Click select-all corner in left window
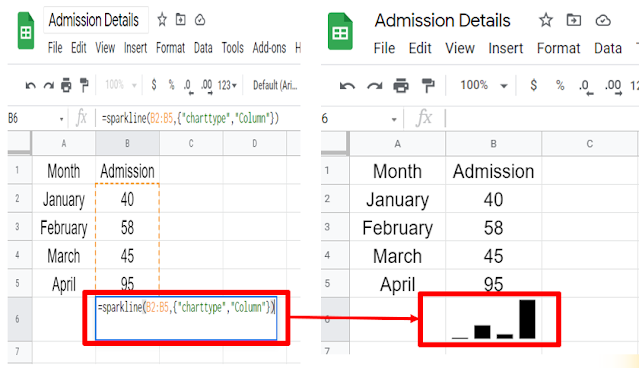639x368 pixels. 19,143
